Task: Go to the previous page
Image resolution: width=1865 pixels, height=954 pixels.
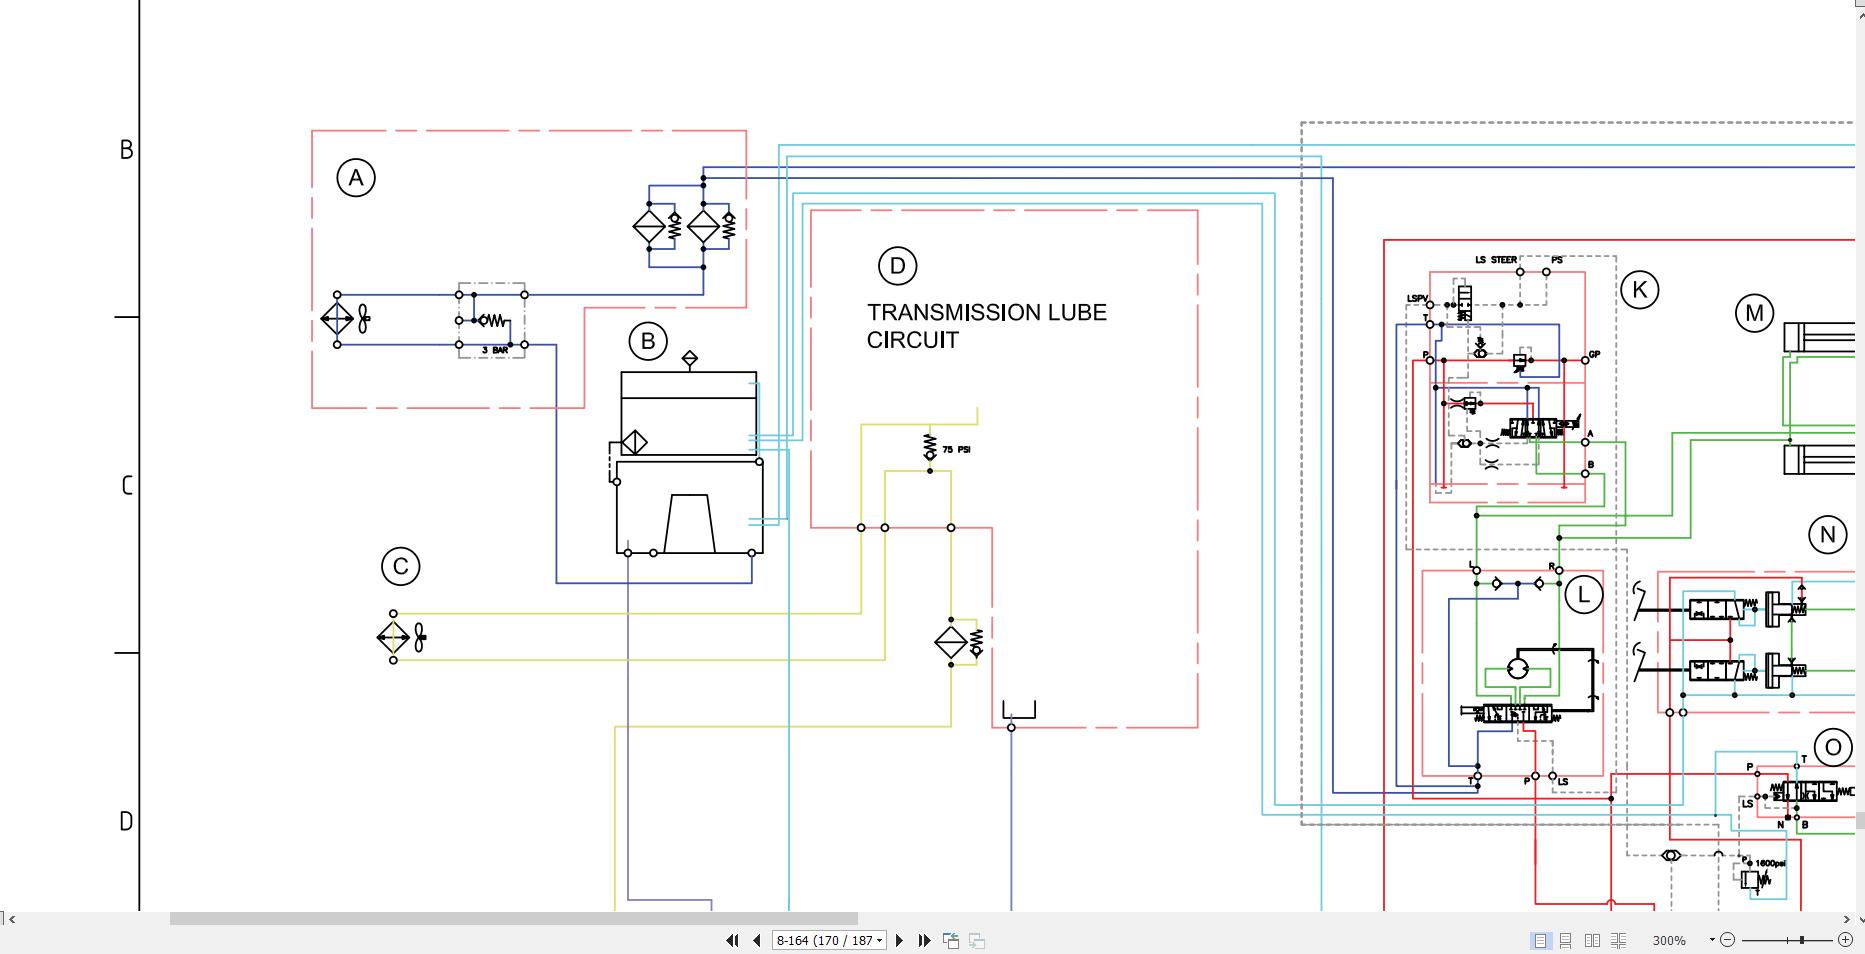Action: pos(757,940)
